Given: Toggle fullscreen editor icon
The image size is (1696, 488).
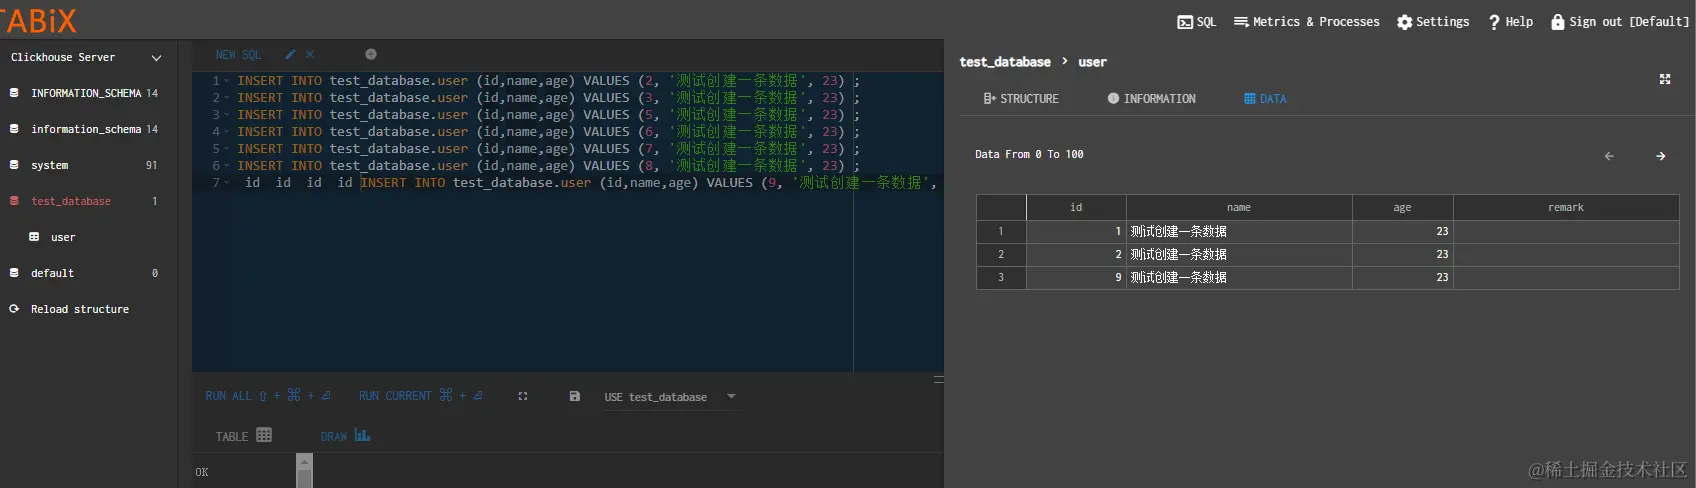Looking at the screenshot, I should tap(523, 396).
